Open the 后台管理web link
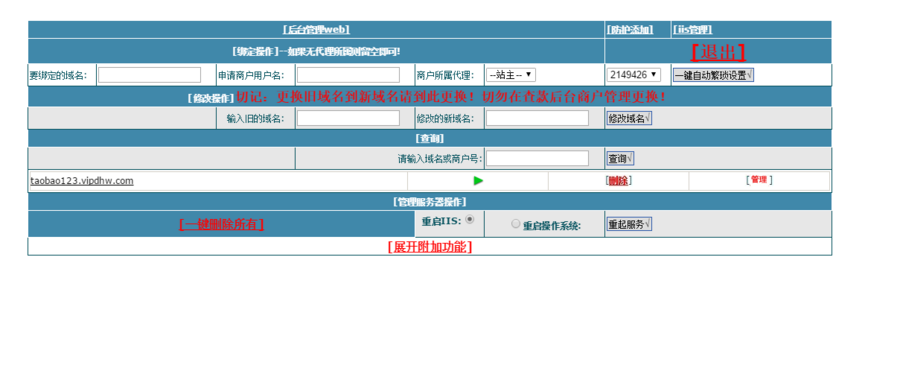900x371 pixels. (x=316, y=30)
